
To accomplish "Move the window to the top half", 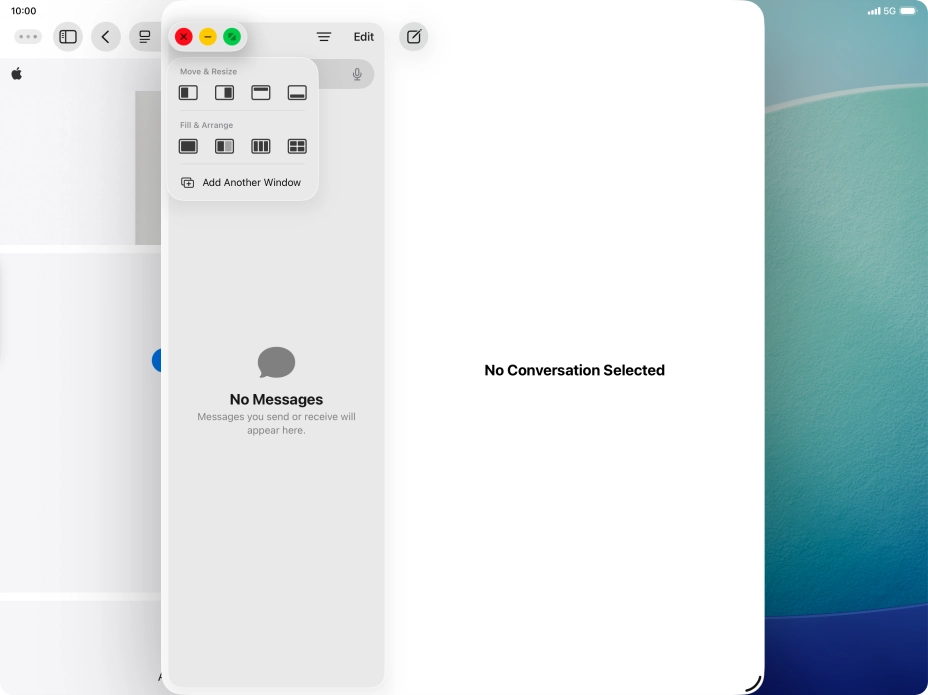I will (261, 92).
